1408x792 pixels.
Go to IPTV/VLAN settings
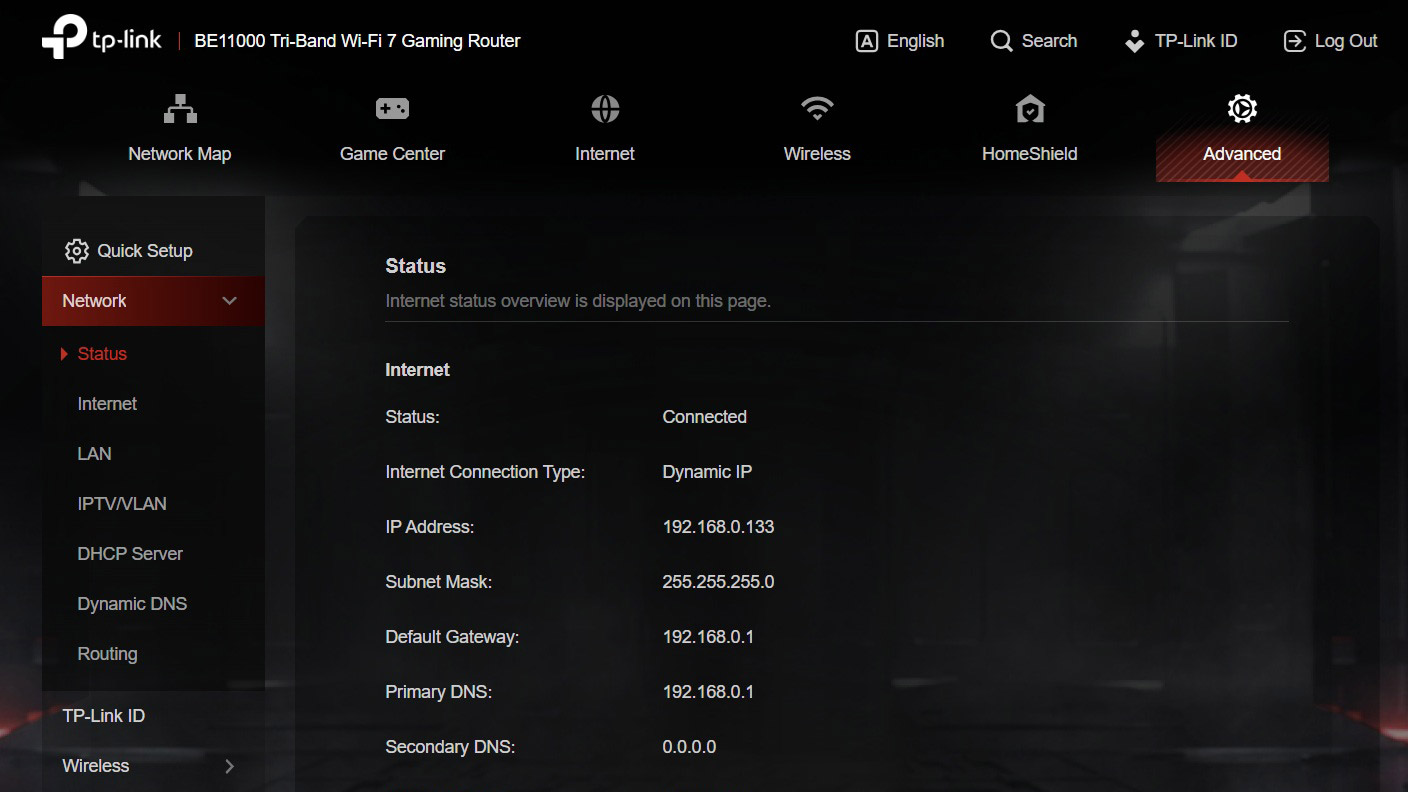pos(122,504)
